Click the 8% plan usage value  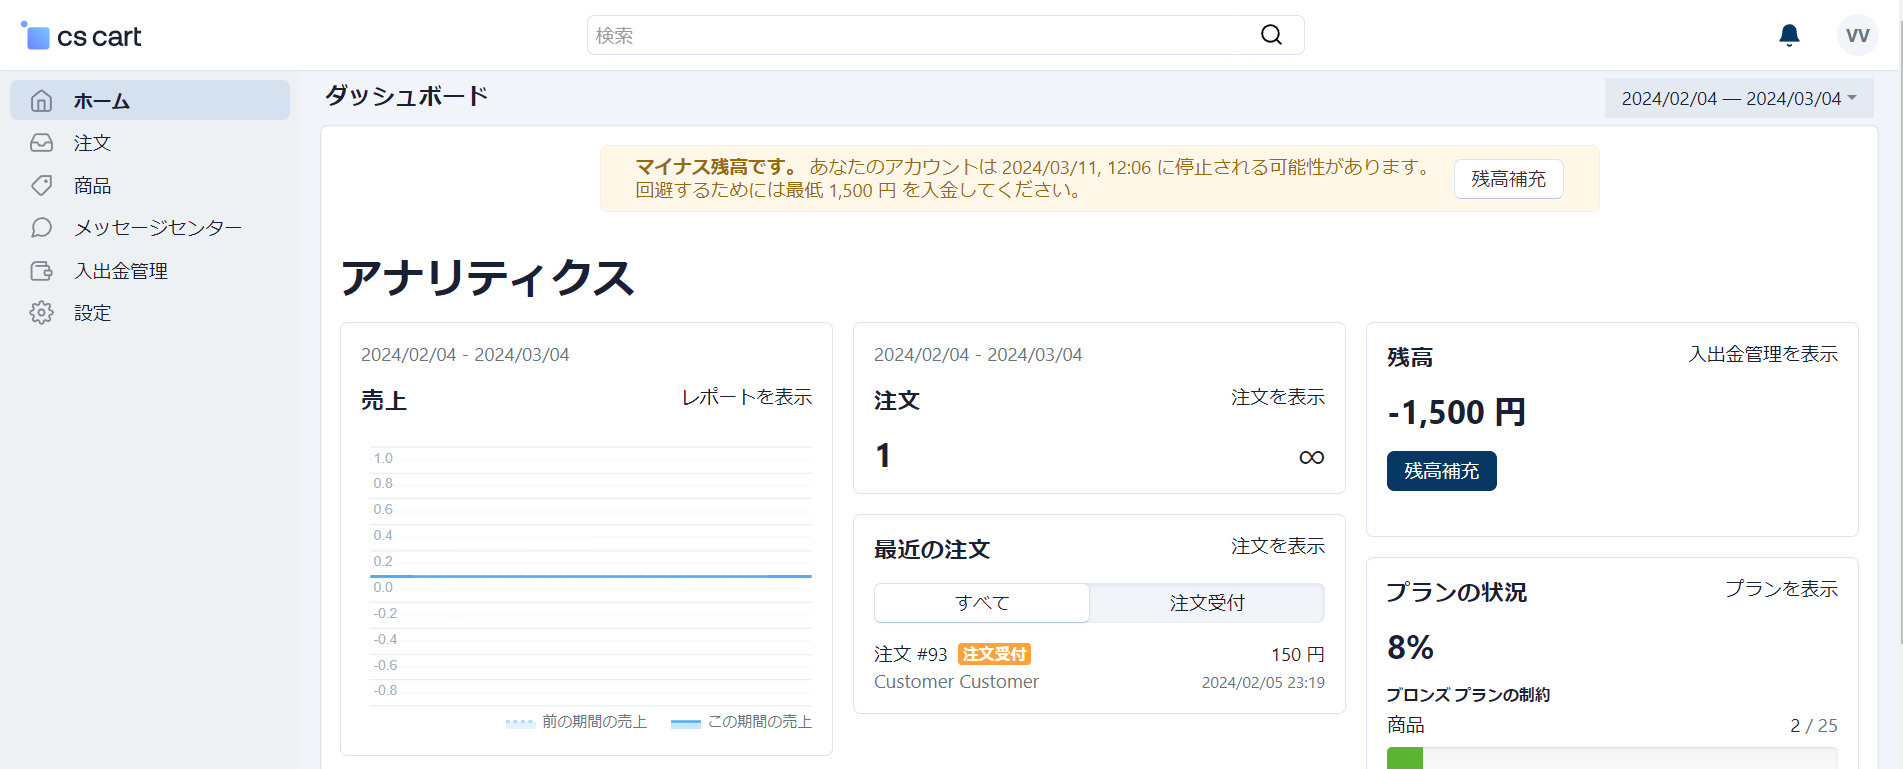[1410, 648]
